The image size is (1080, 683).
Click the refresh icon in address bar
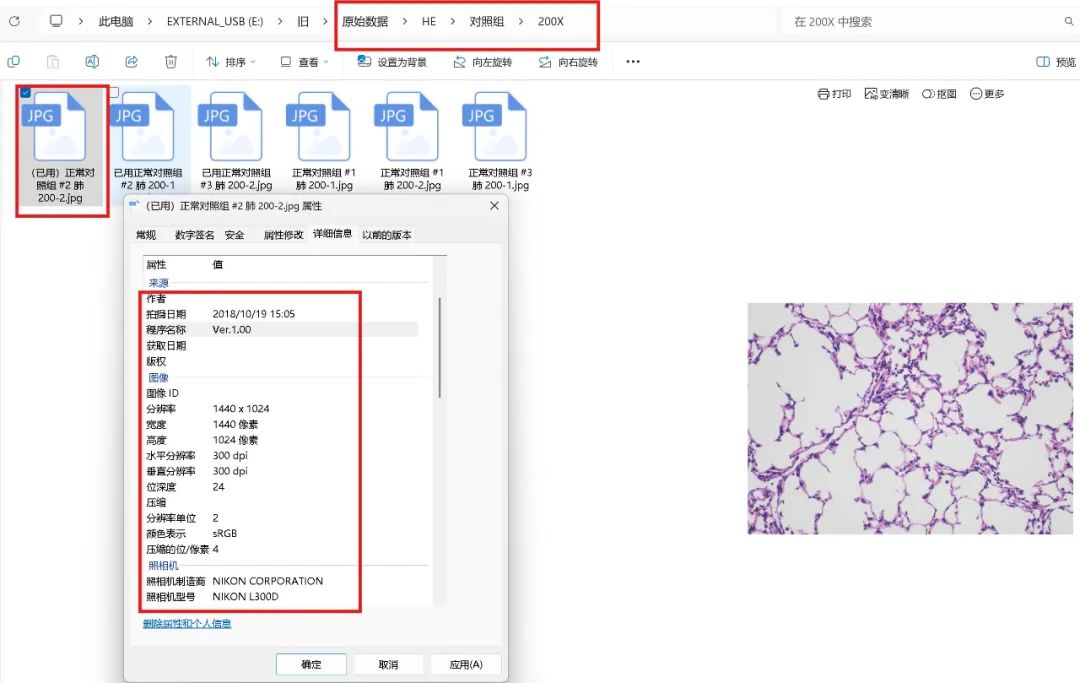(14, 21)
